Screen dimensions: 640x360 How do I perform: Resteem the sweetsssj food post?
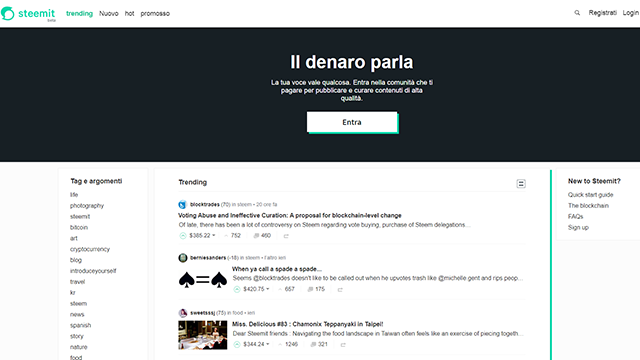343,345
